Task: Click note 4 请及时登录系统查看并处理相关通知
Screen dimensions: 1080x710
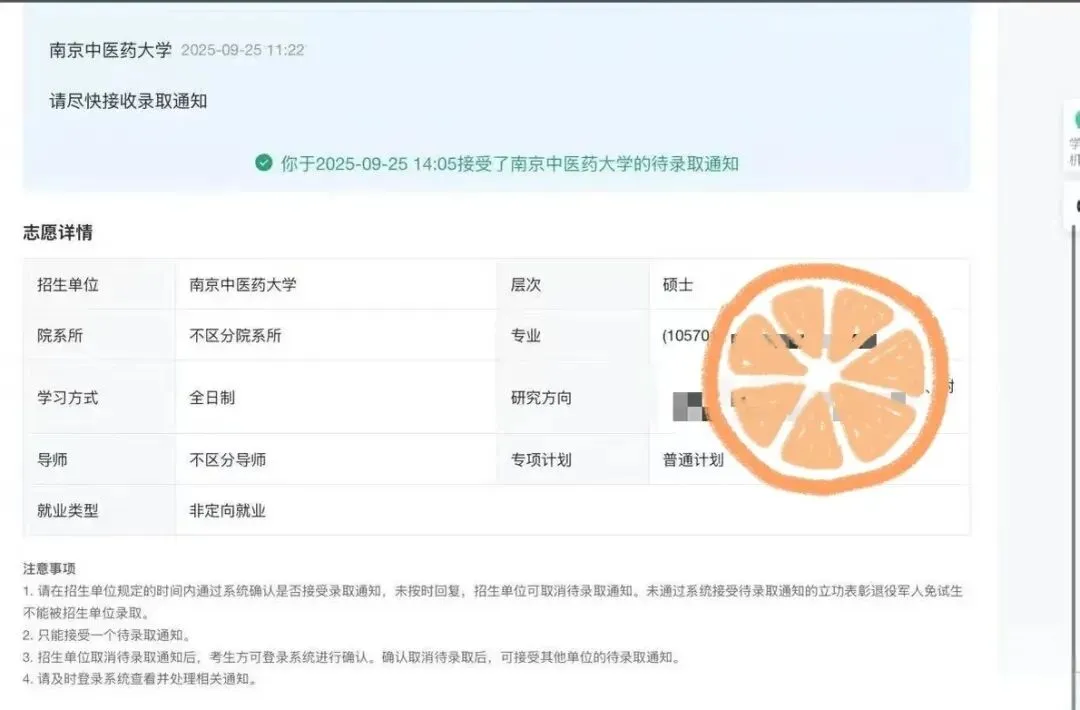Action: point(140,679)
